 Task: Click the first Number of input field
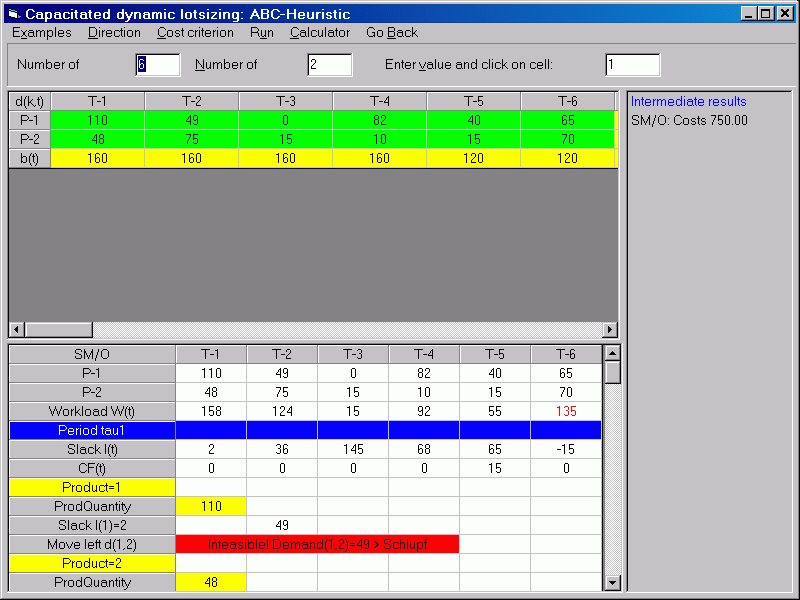click(158, 65)
